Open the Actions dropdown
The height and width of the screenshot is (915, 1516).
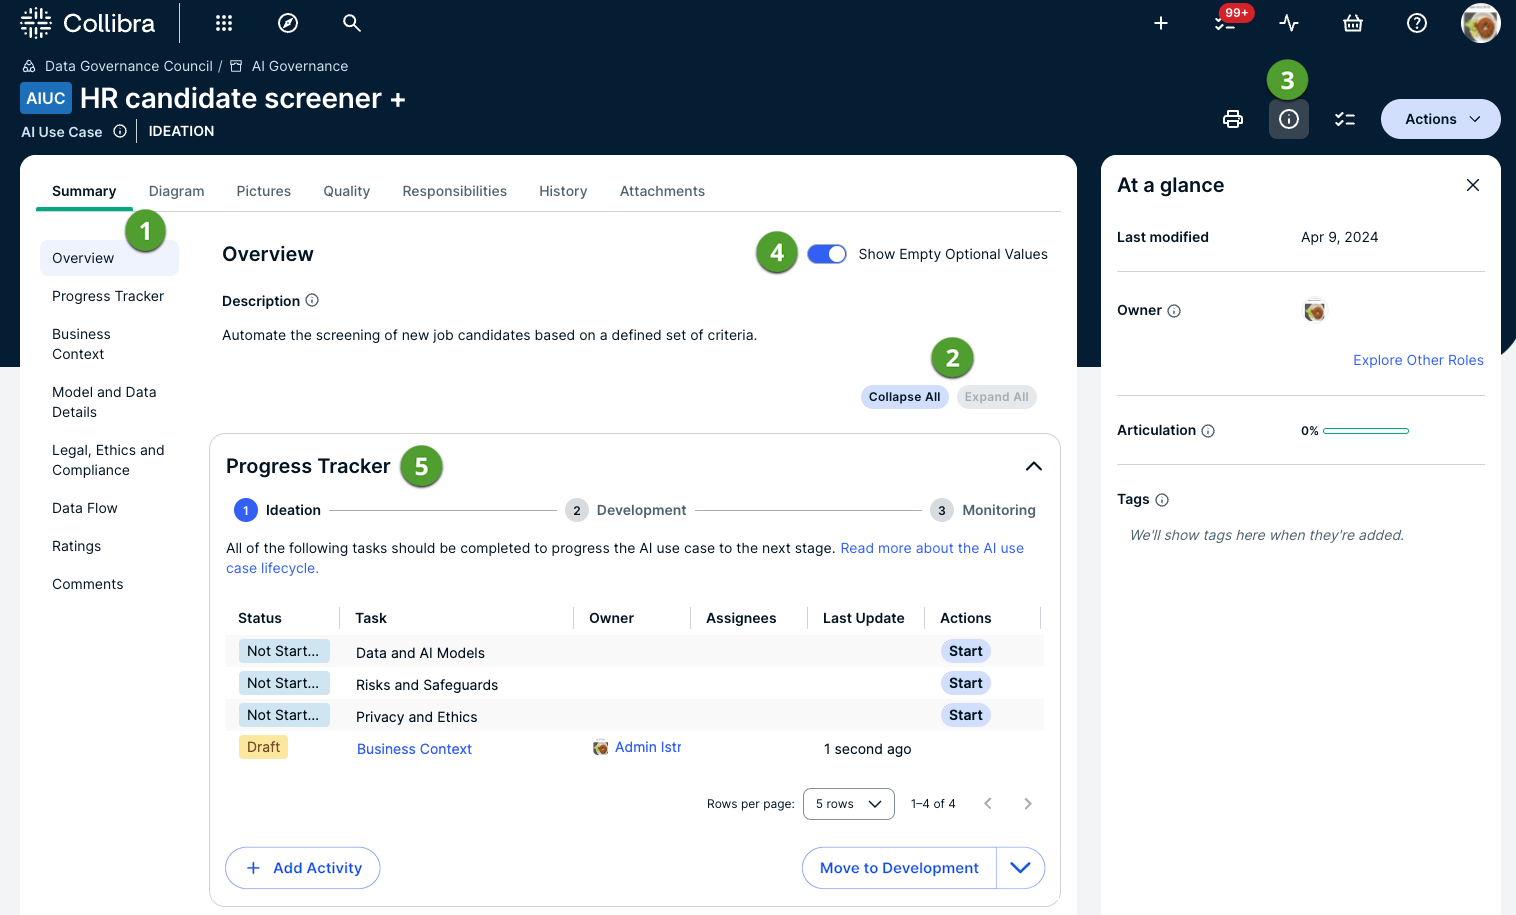tap(1440, 119)
